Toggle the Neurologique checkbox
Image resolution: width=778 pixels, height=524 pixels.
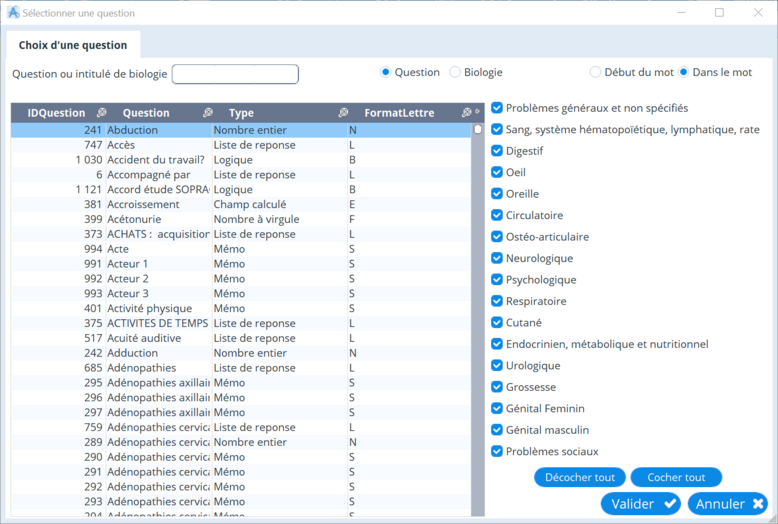[497, 258]
